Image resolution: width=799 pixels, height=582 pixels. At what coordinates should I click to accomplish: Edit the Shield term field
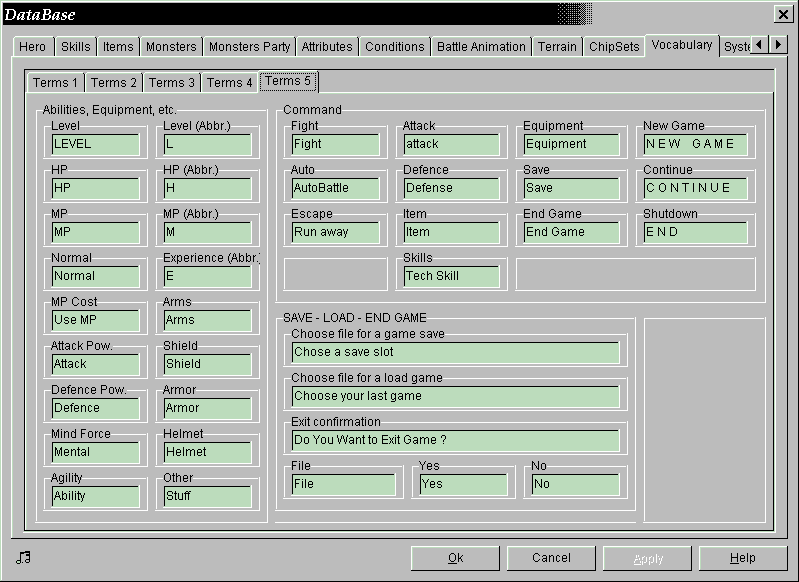tap(207, 364)
